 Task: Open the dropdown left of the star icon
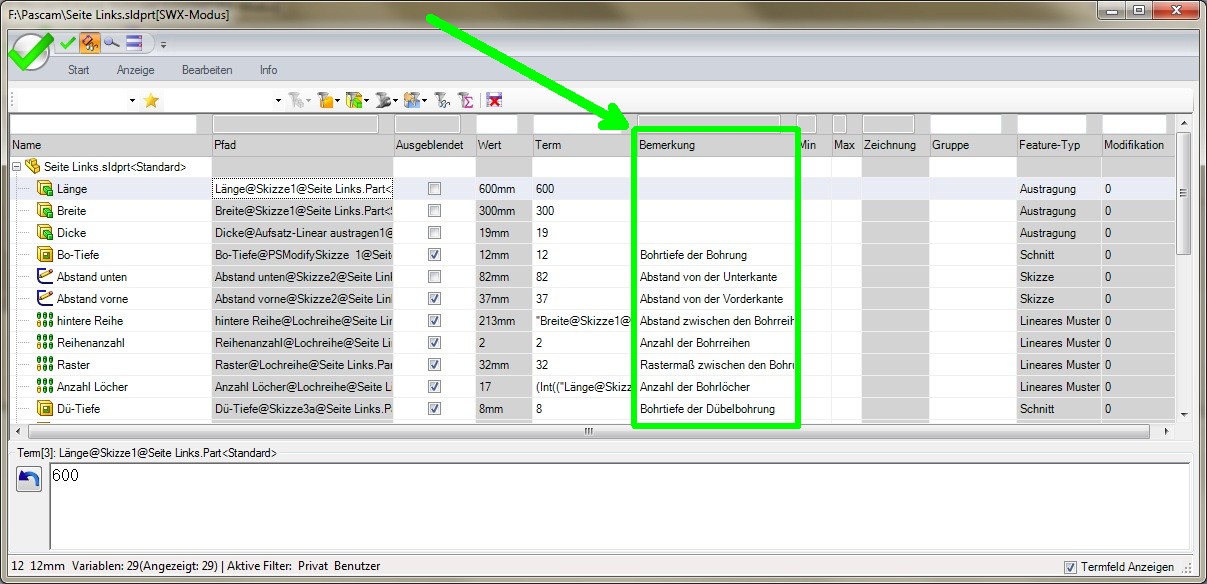point(132,101)
